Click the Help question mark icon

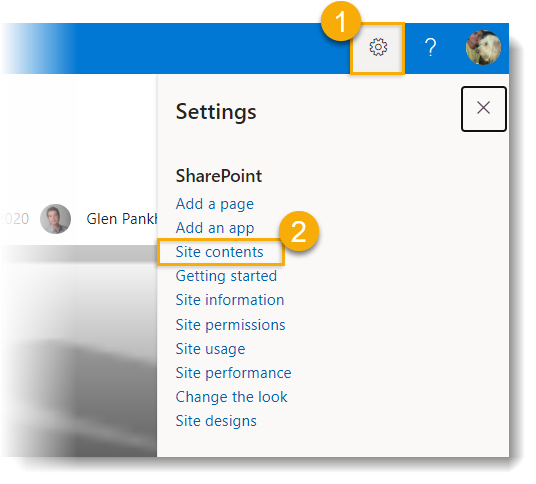(x=430, y=48)
